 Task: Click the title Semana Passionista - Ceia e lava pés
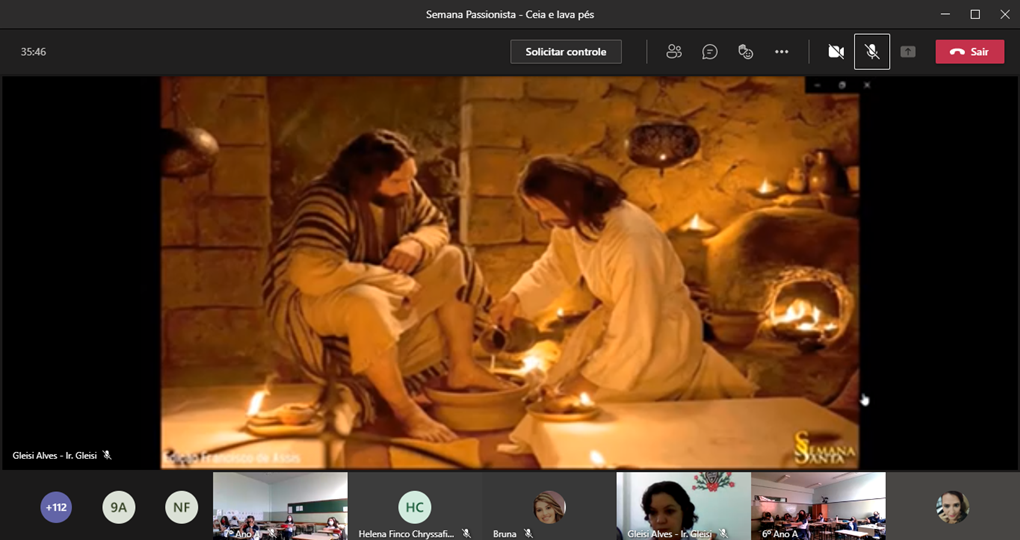pos(510,14)
